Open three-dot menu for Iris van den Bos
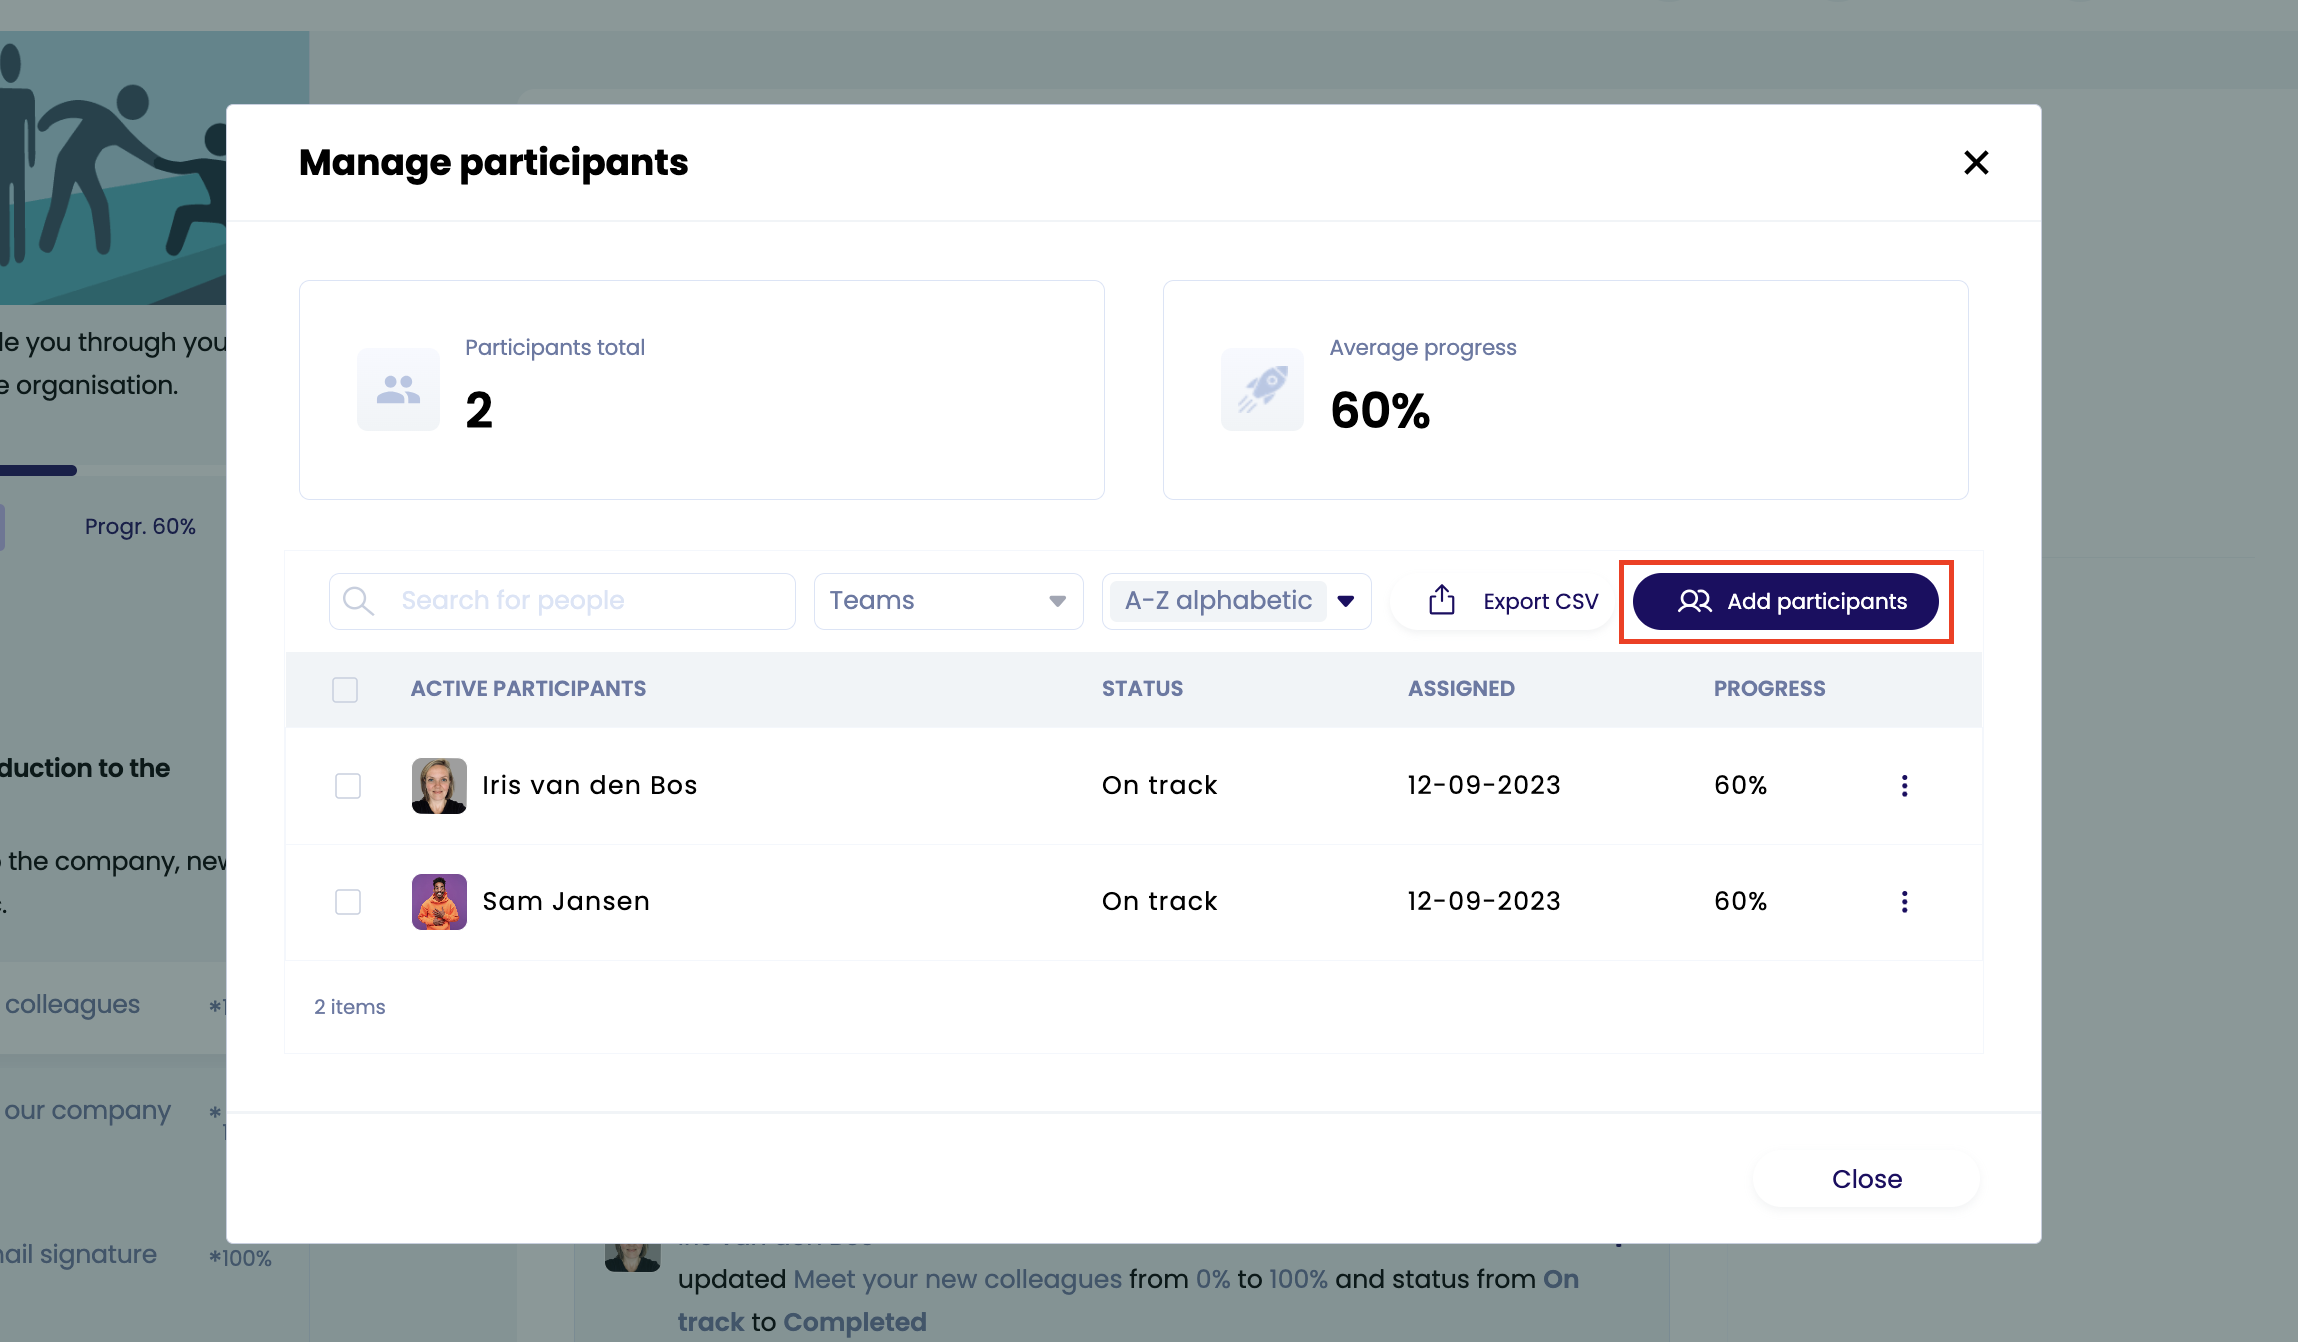Image resolution: width=2298 pixels, height=1342 pixels. pyautogui.click(x=1904, y=786)
